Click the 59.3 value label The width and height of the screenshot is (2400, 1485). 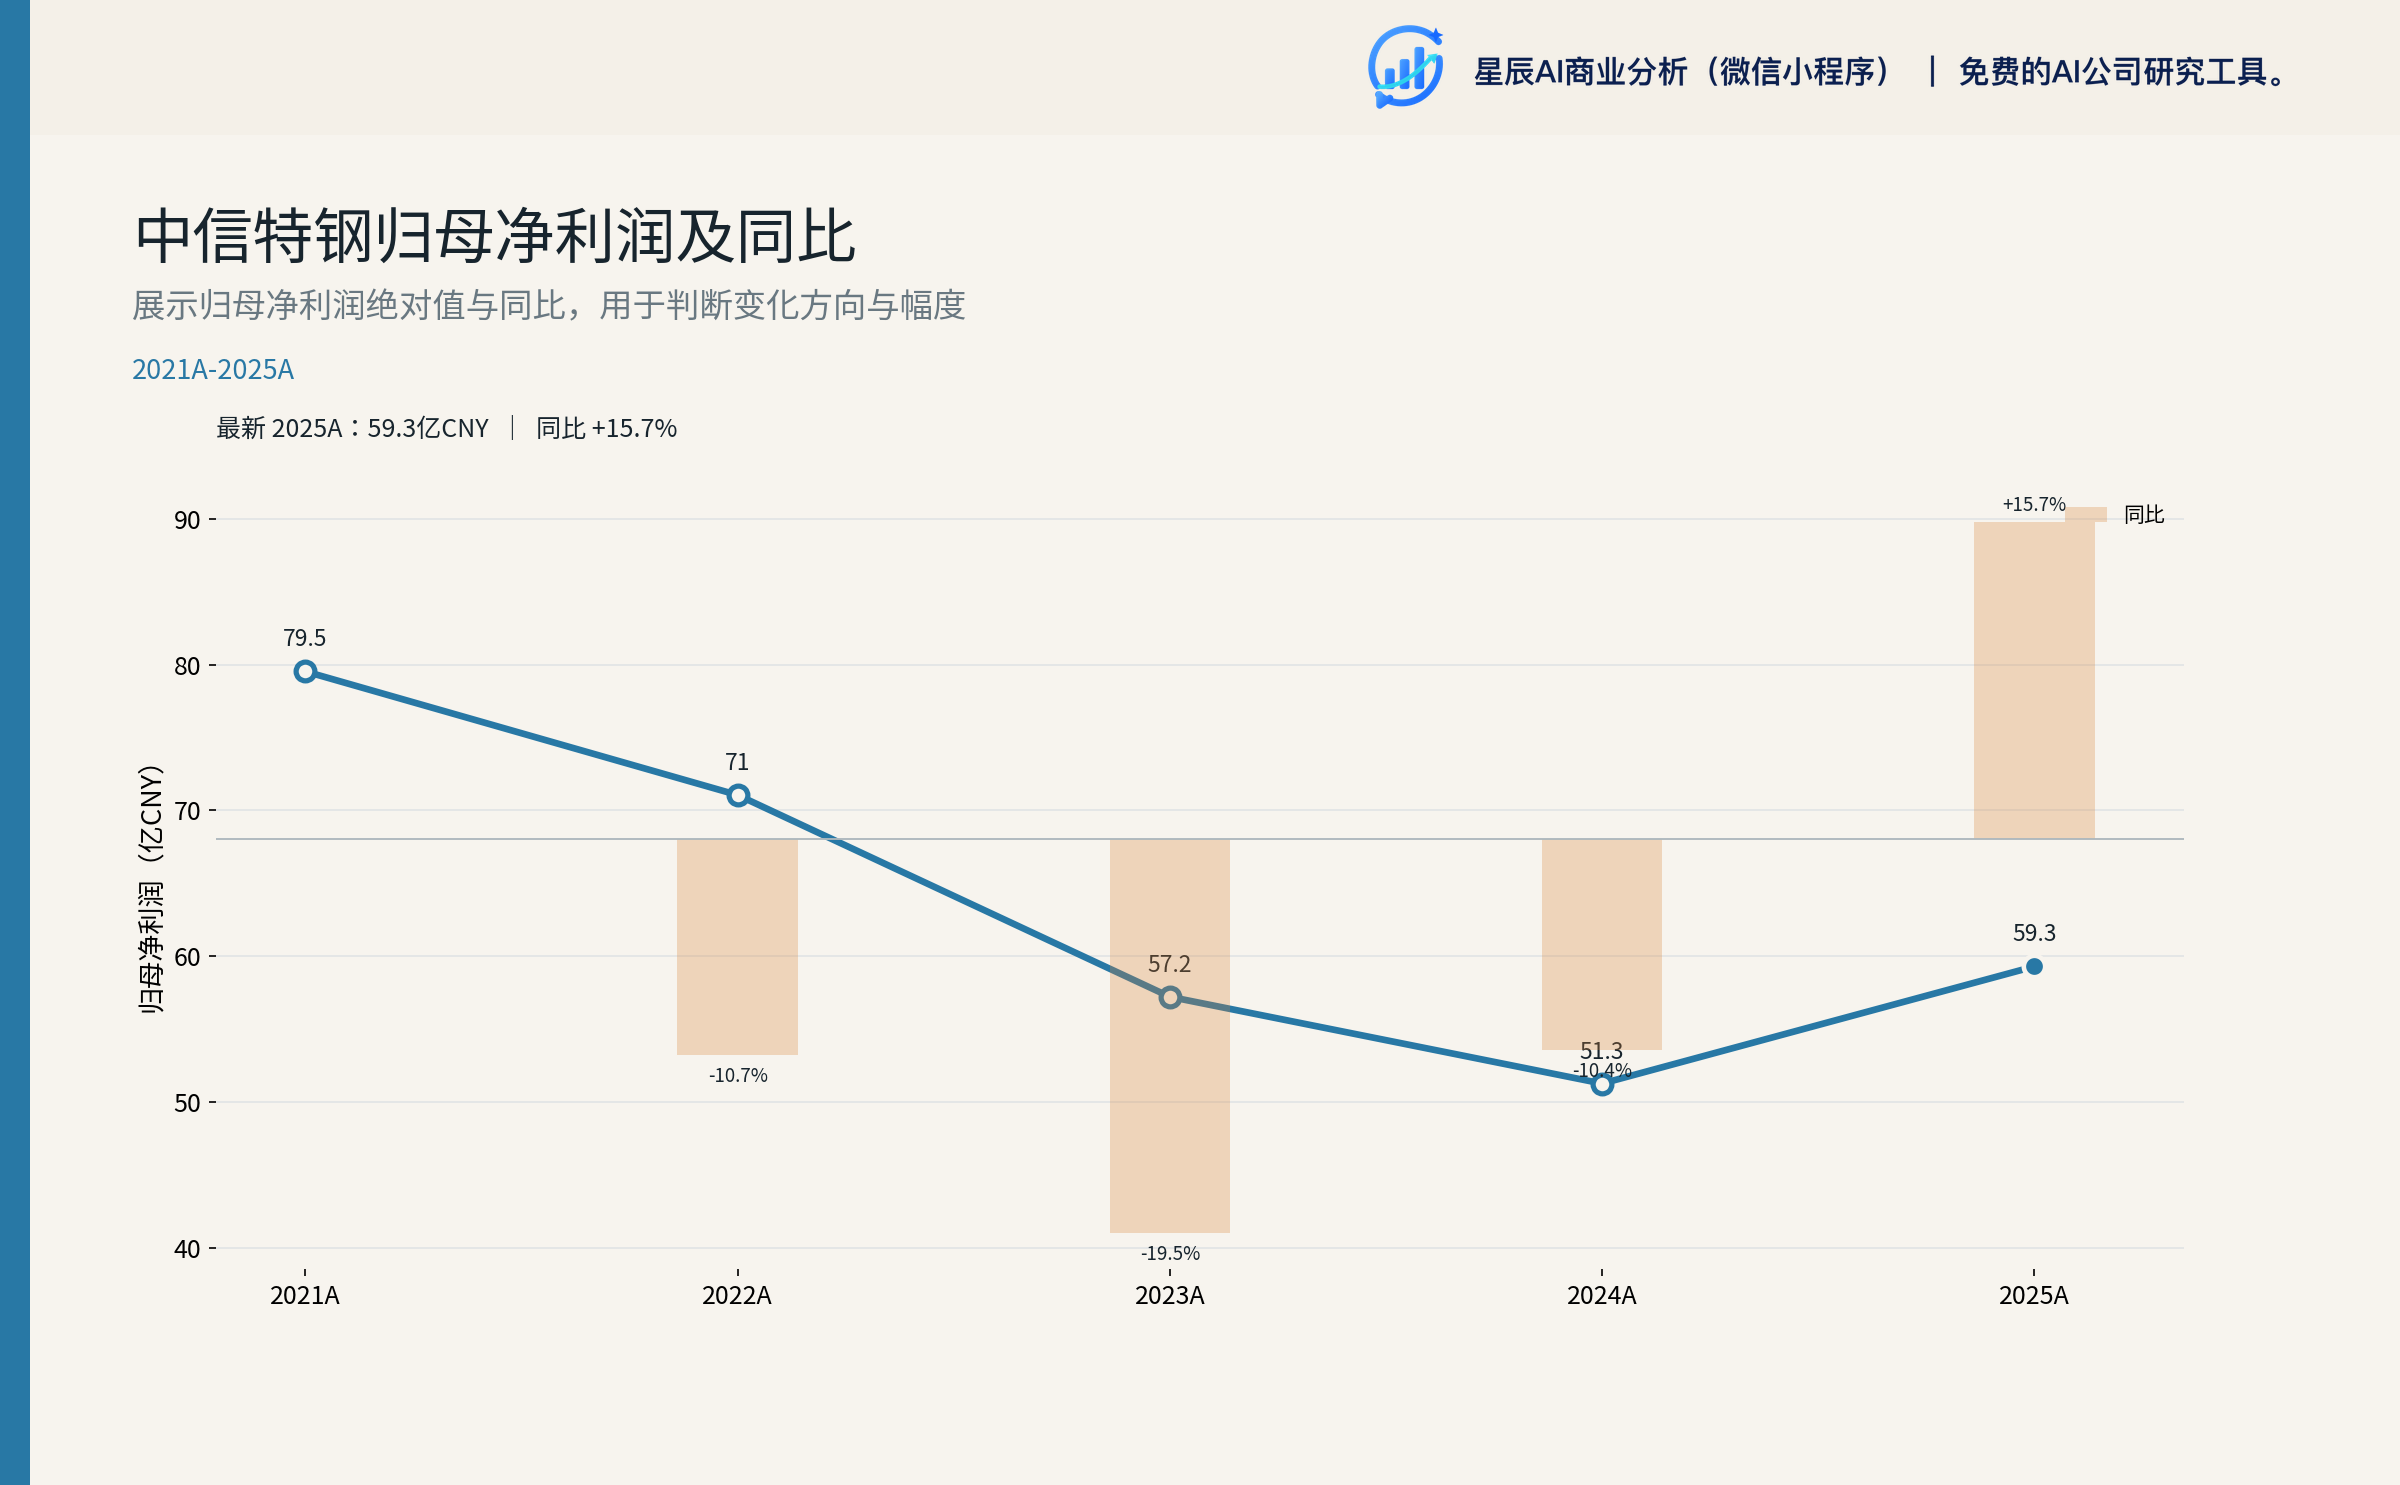[2034, 933]
